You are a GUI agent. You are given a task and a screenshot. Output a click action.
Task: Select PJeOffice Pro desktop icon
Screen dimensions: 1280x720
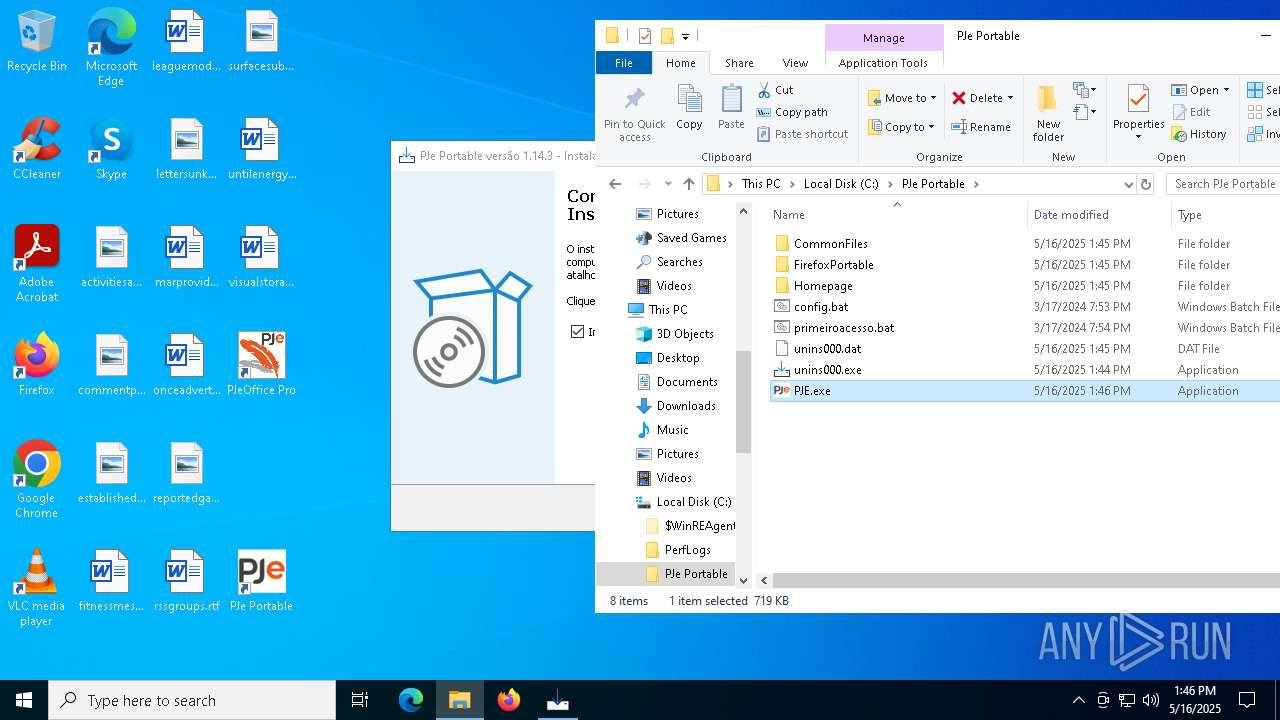[x=261, y=365]
